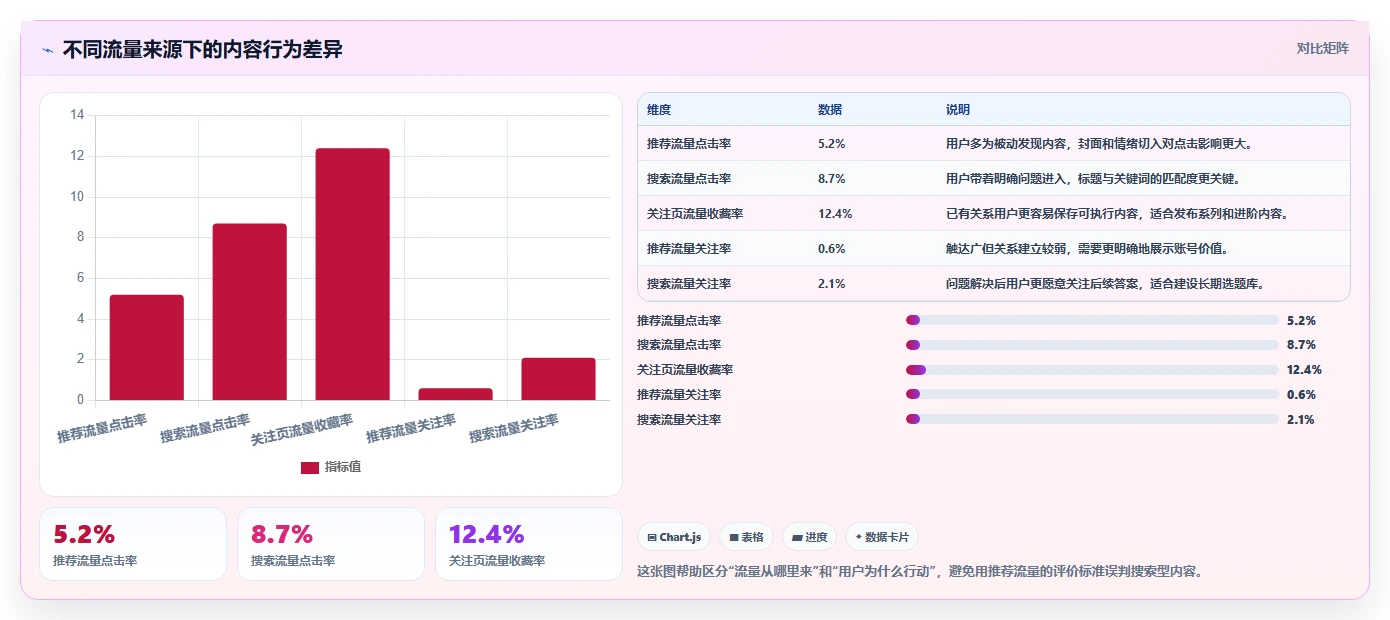Click the lightning icon beside the card title
Viewport: 1390px width, 620px height.
(47, 49)
